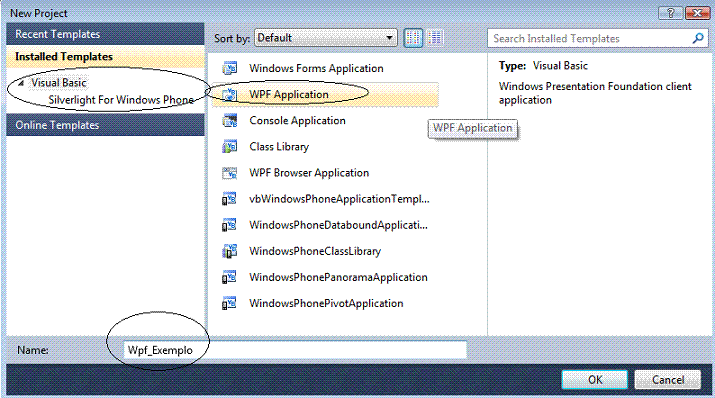Click the WindowsPhoneDataboundApplicati... icon
This screenshot has width=715, height=398.
coord(229,225)
